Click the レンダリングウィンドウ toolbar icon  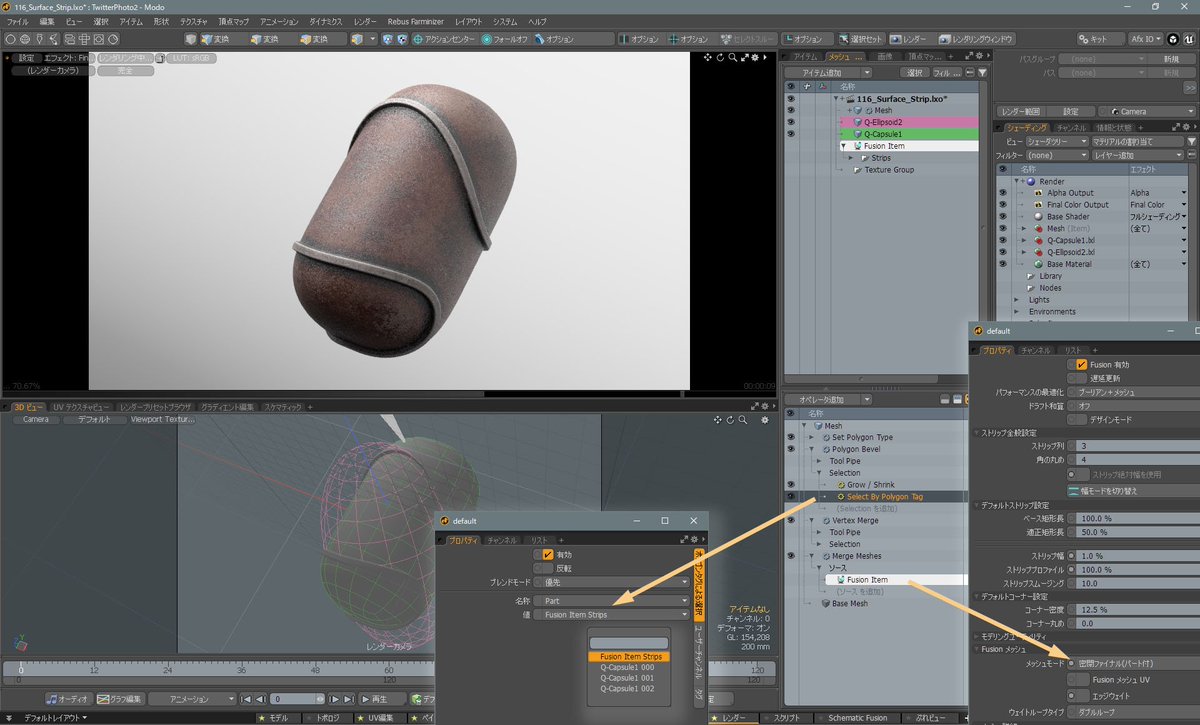[945, 39]
